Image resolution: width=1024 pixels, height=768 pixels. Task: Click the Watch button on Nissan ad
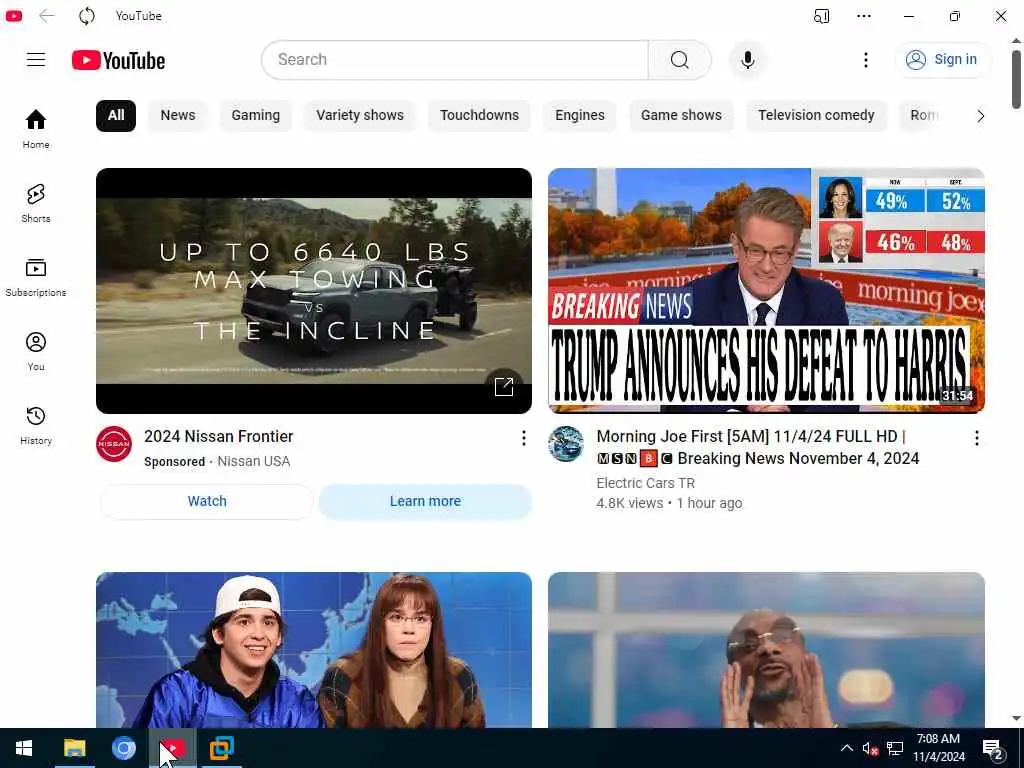click(x=207, y=502)
